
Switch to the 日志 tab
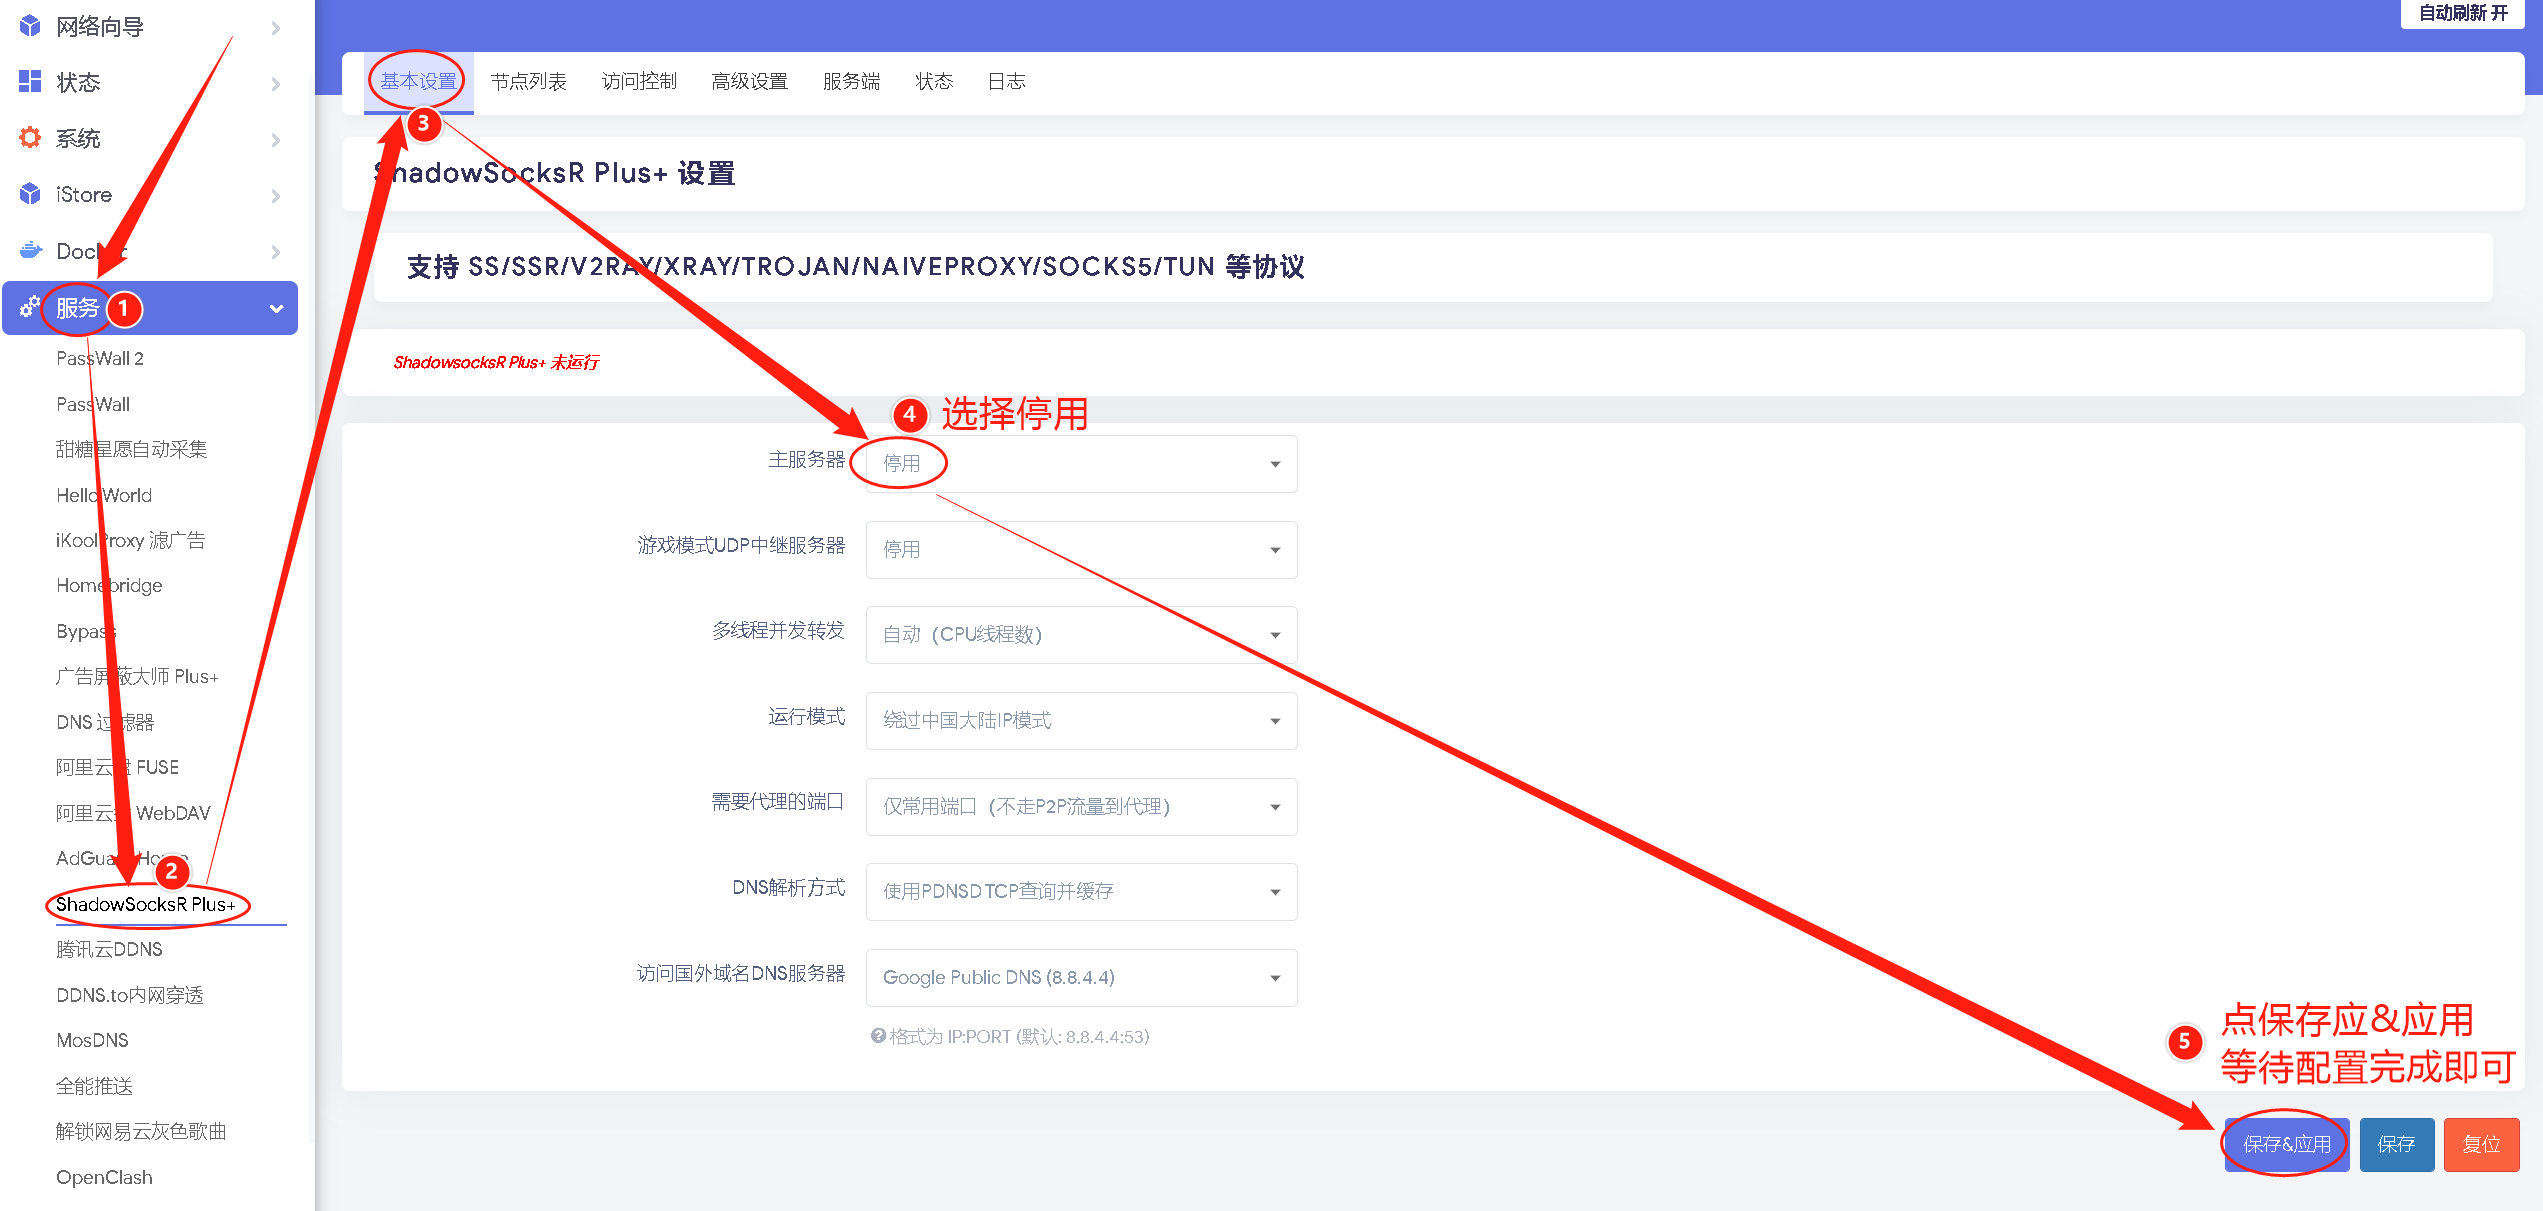(1006, 82)
